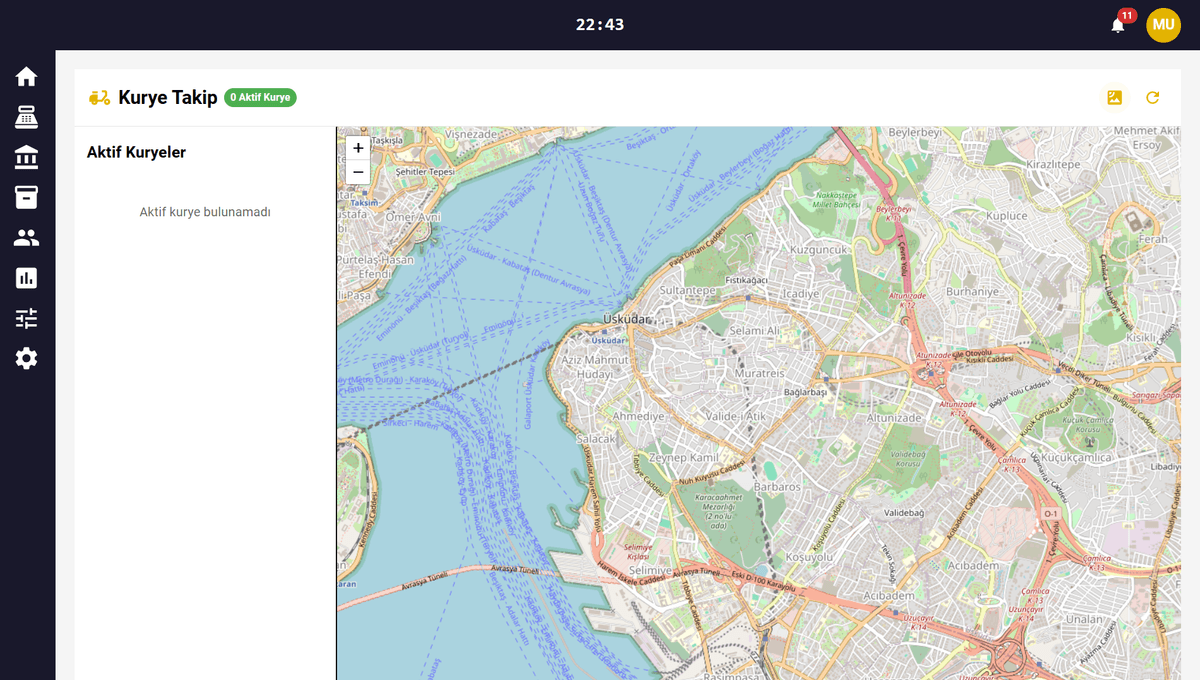
Task: Click the Üsküdar label on the map
Action: (626, 320)
